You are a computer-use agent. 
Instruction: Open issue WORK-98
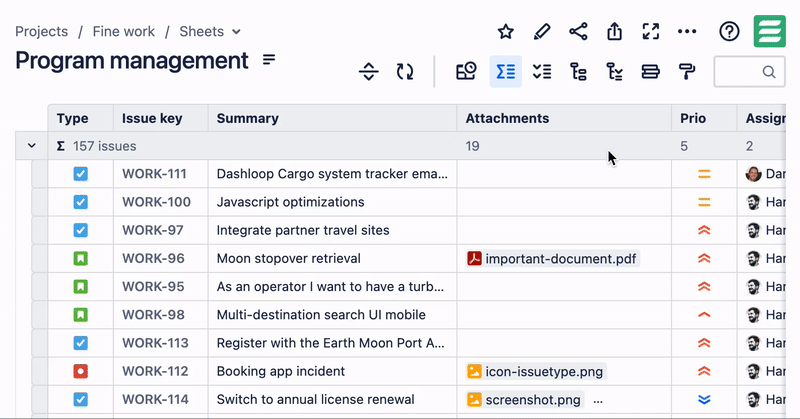[x=153, y=315]
